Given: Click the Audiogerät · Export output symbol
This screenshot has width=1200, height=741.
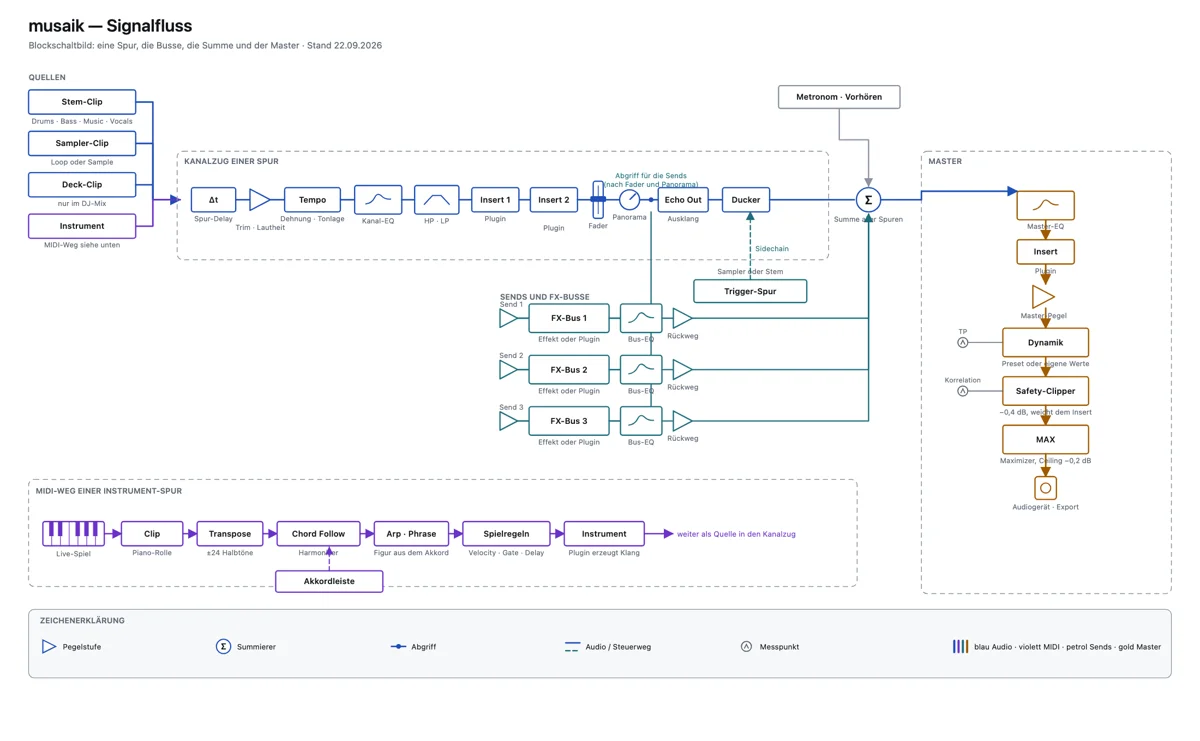Looking at the screenshot, I should (1045, 488).
